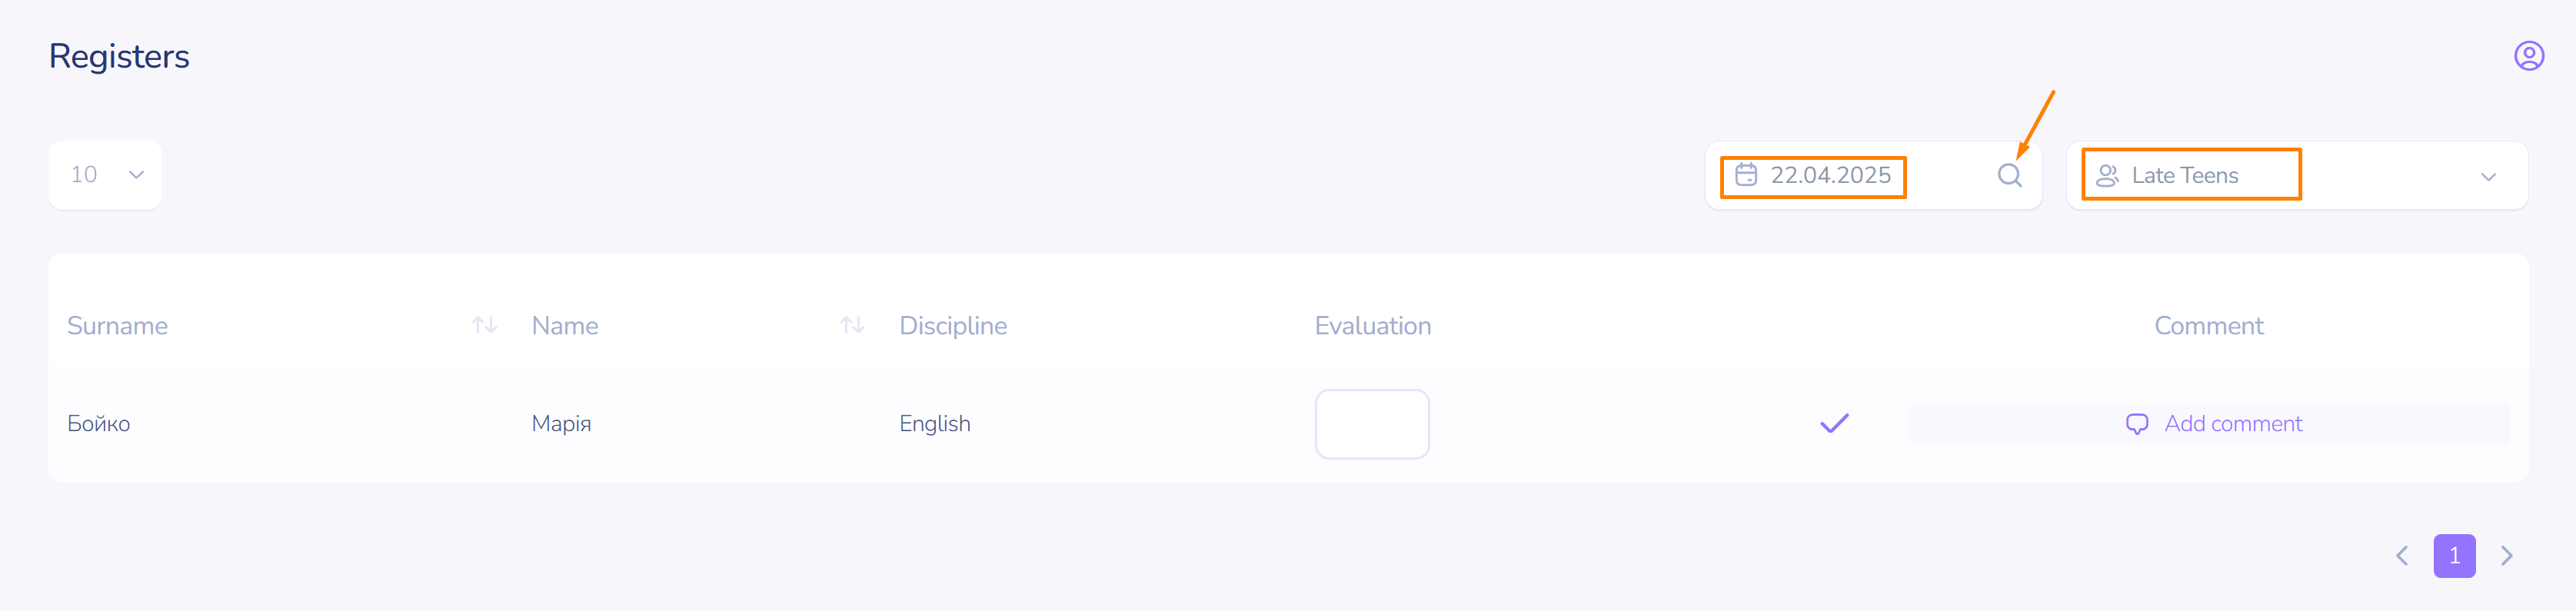The height and width of the screenshot is (611, 2576).
Task: Confirm evaluation with the checkmark icon
Action: 1834,424
